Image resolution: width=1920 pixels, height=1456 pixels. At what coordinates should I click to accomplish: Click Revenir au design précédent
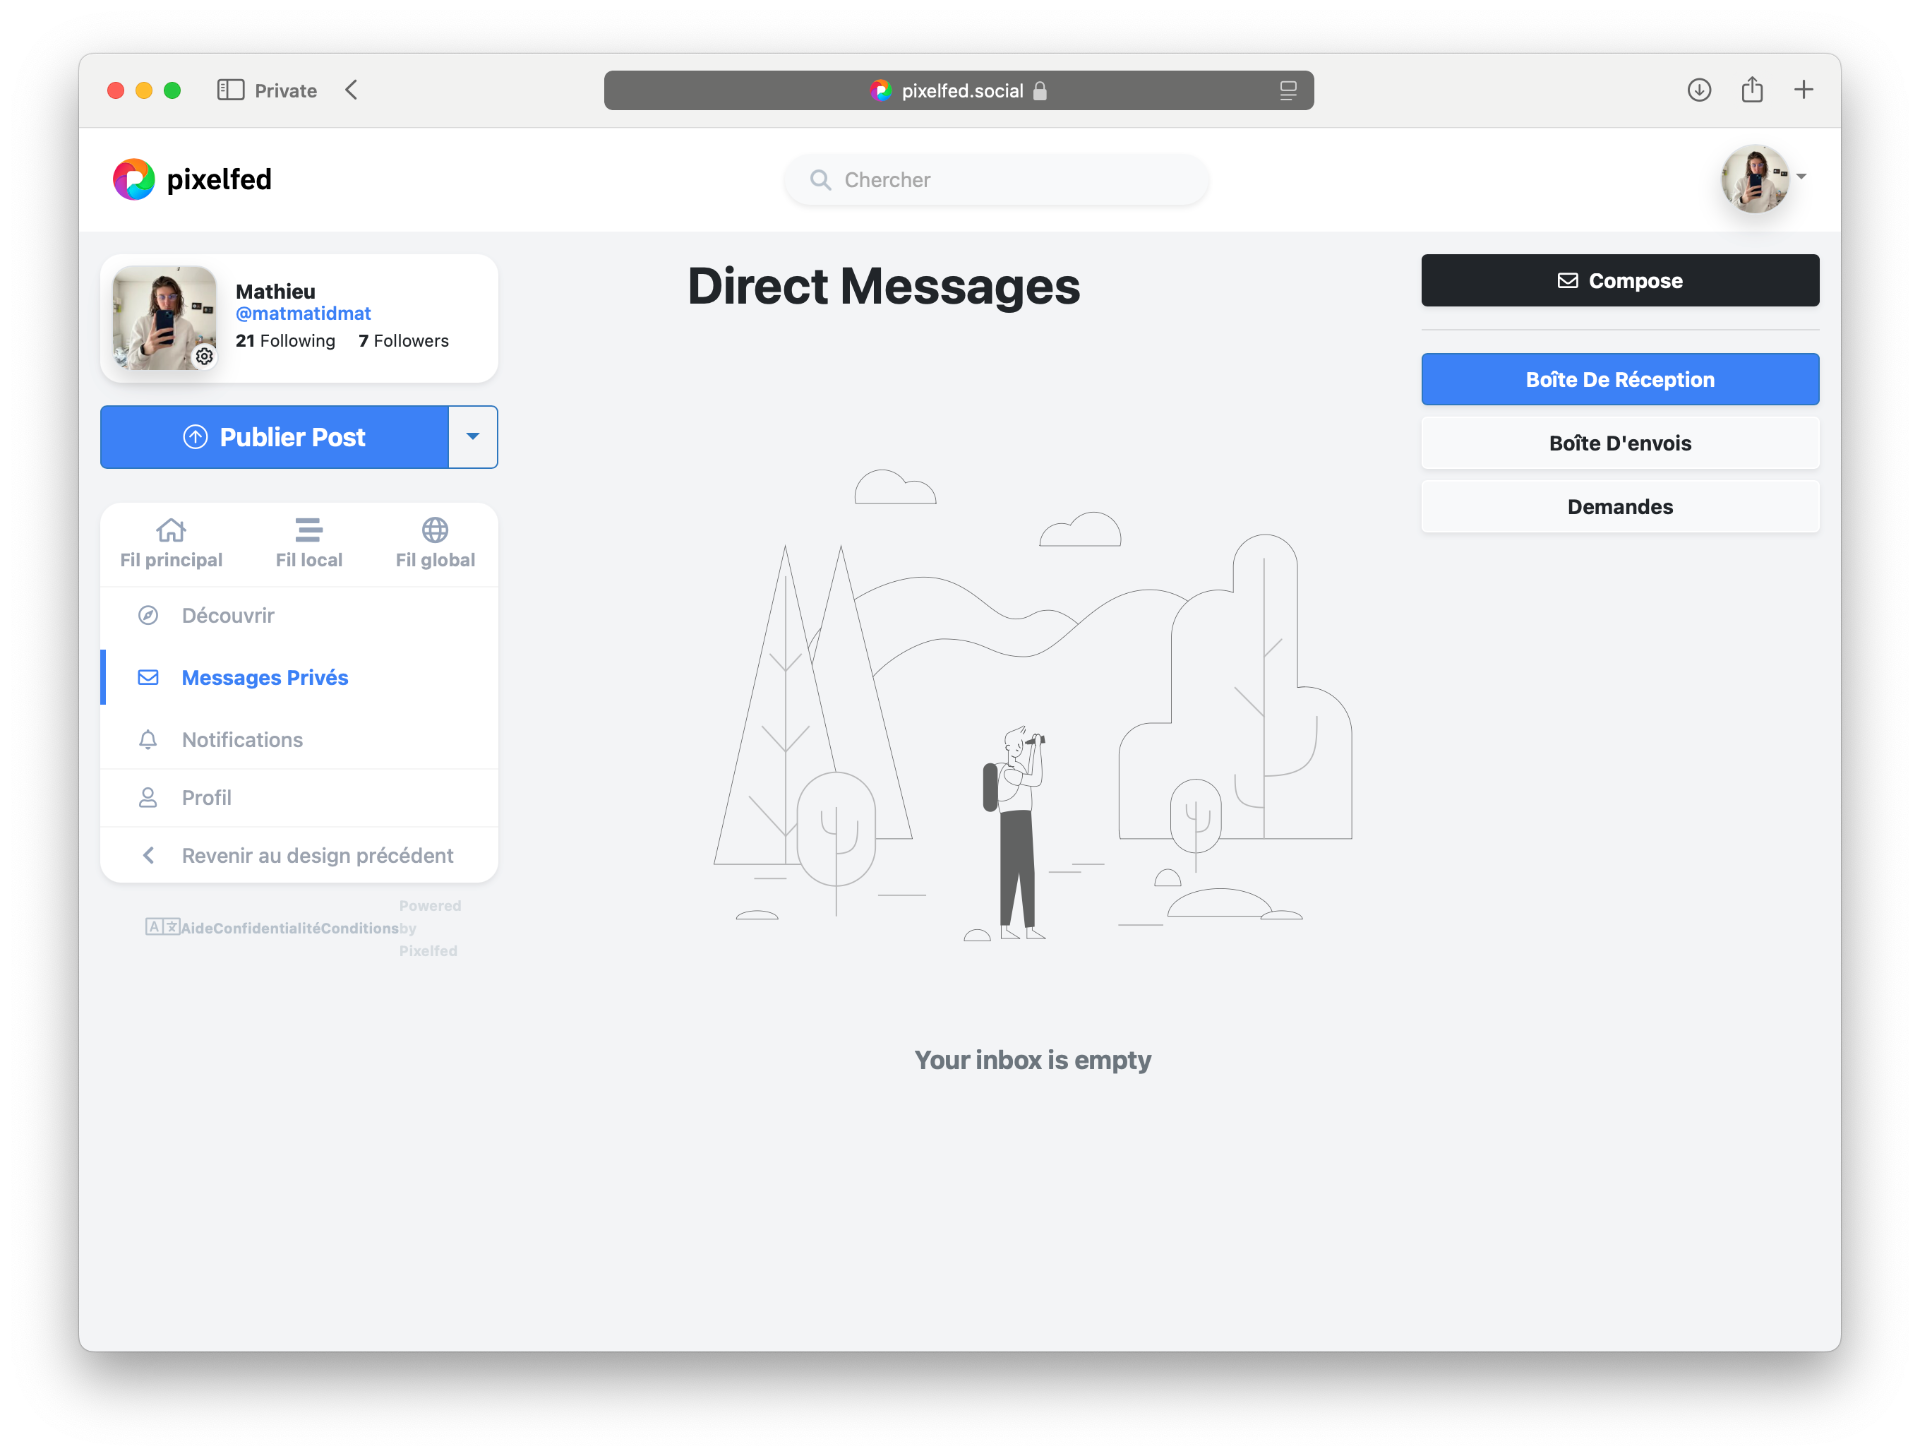317,856
